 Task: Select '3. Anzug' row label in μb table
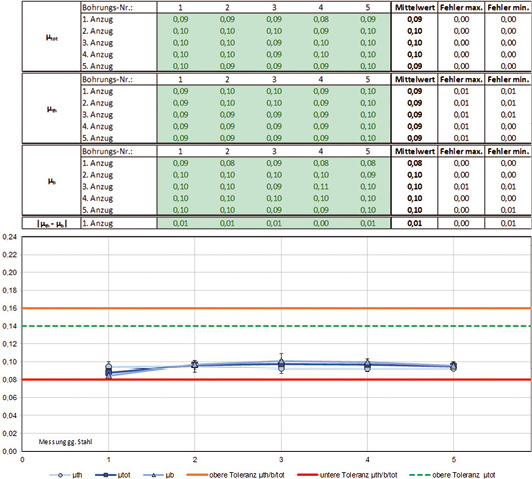(98, 187)
